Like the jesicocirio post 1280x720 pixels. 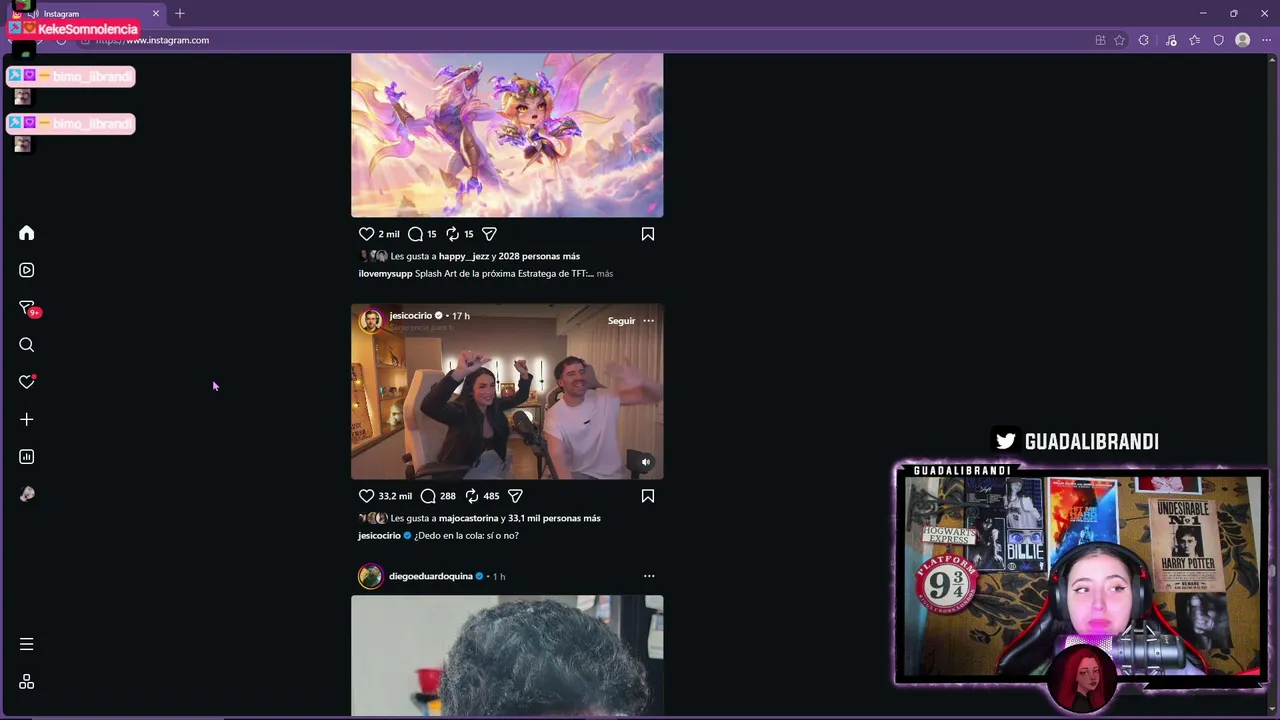click(366, 496)
